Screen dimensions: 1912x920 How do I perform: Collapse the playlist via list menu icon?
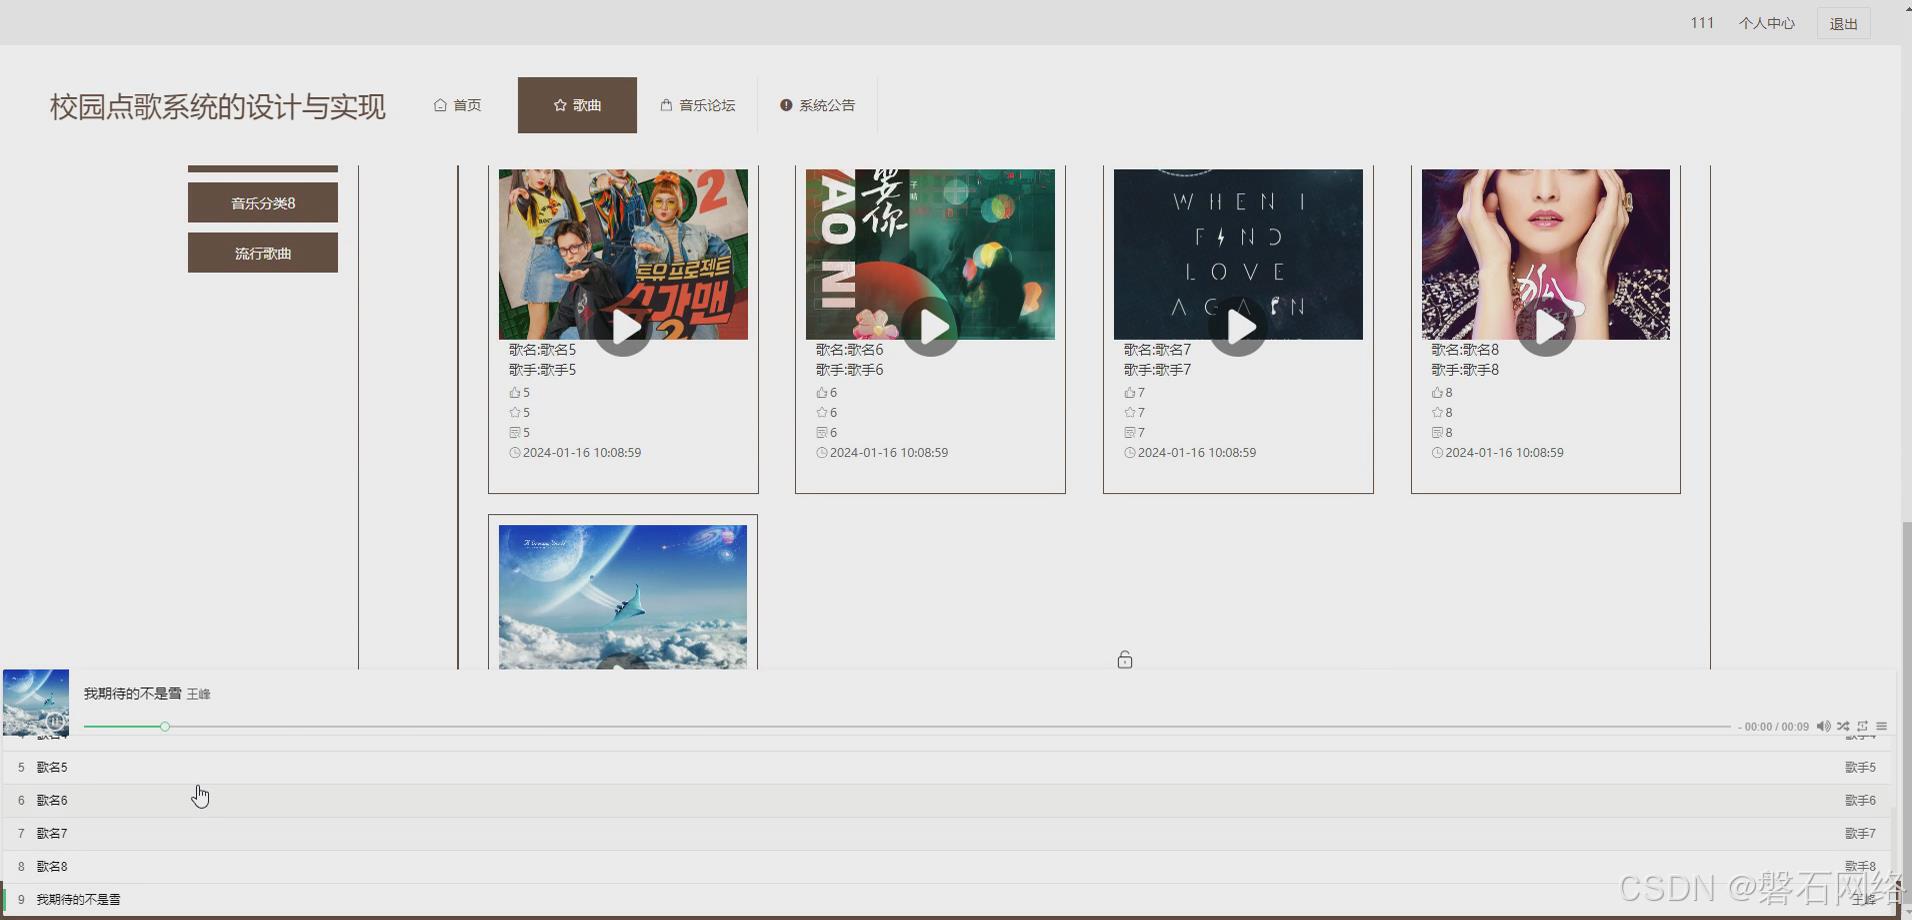(x=1881, y=726)
